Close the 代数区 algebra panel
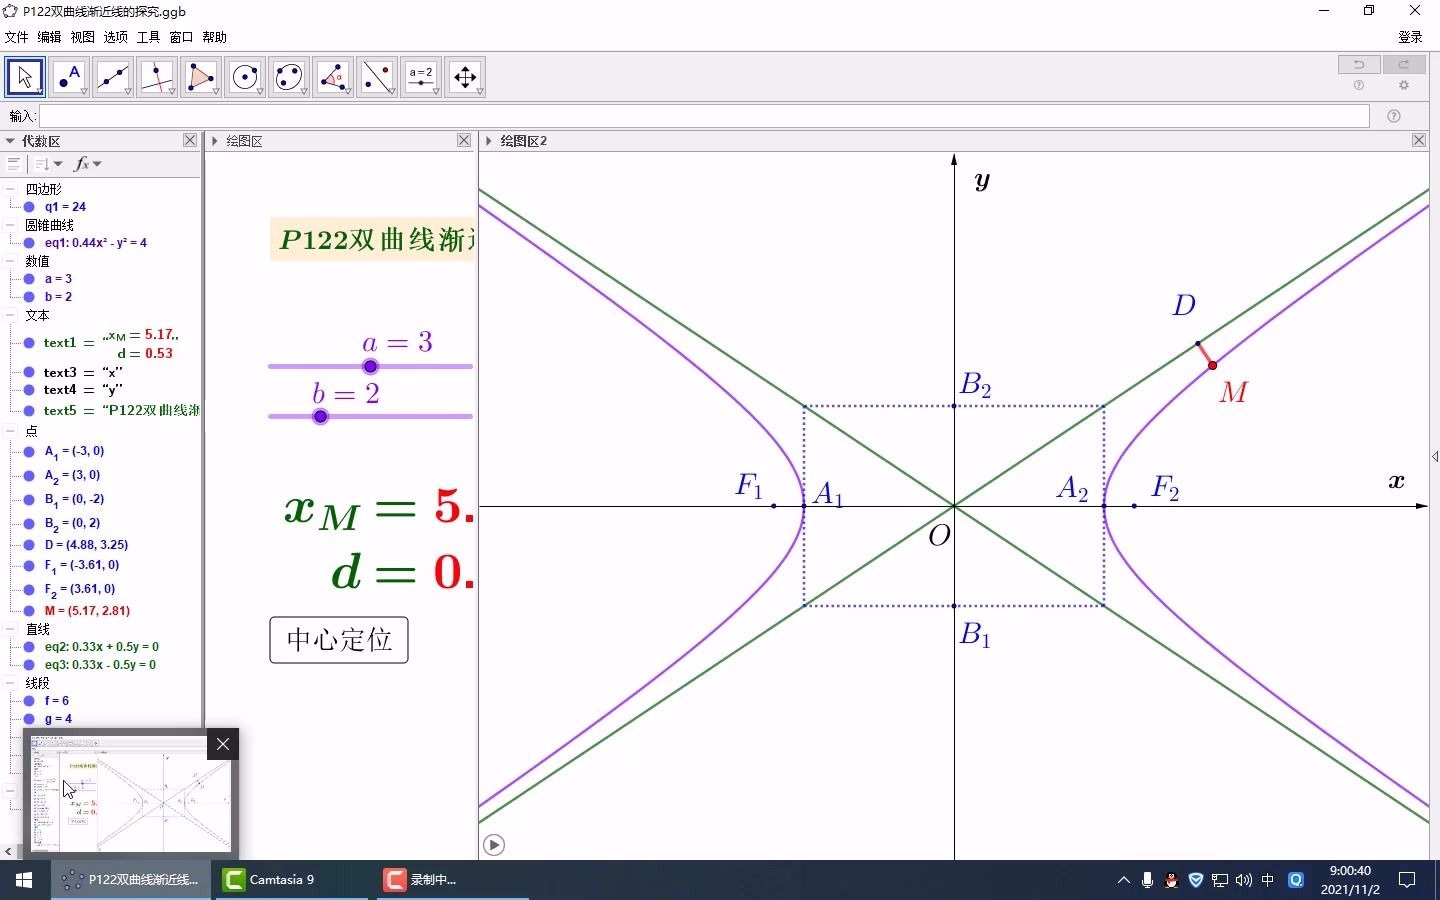Screen dimensions: 1440x900 pyautogui.click(x=190, y=140)
